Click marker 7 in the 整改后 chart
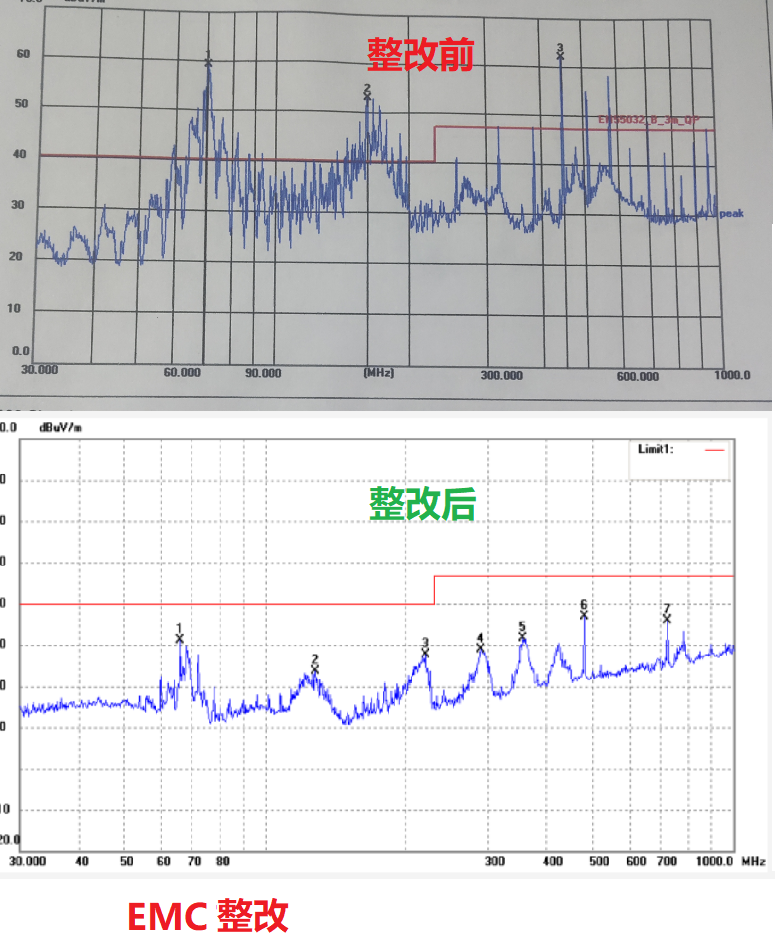 point(666,616)
